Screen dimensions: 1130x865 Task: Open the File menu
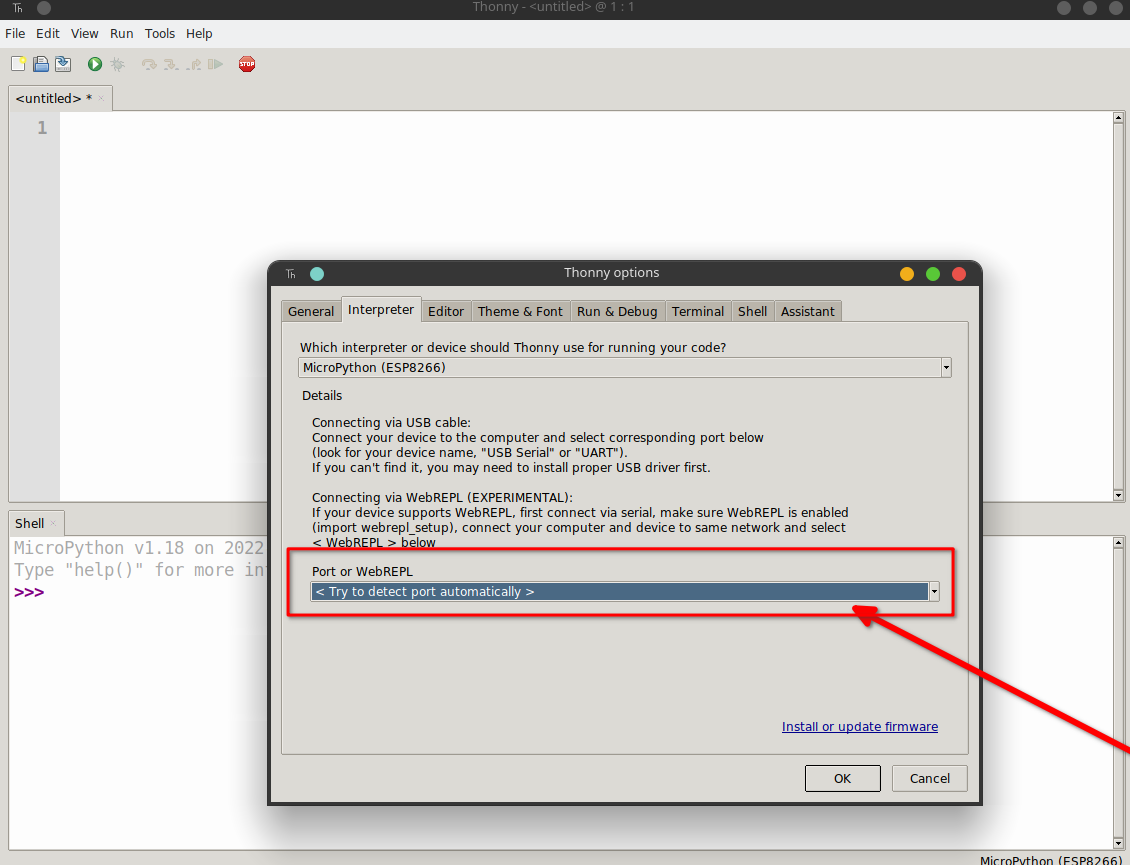coord(15,34)
